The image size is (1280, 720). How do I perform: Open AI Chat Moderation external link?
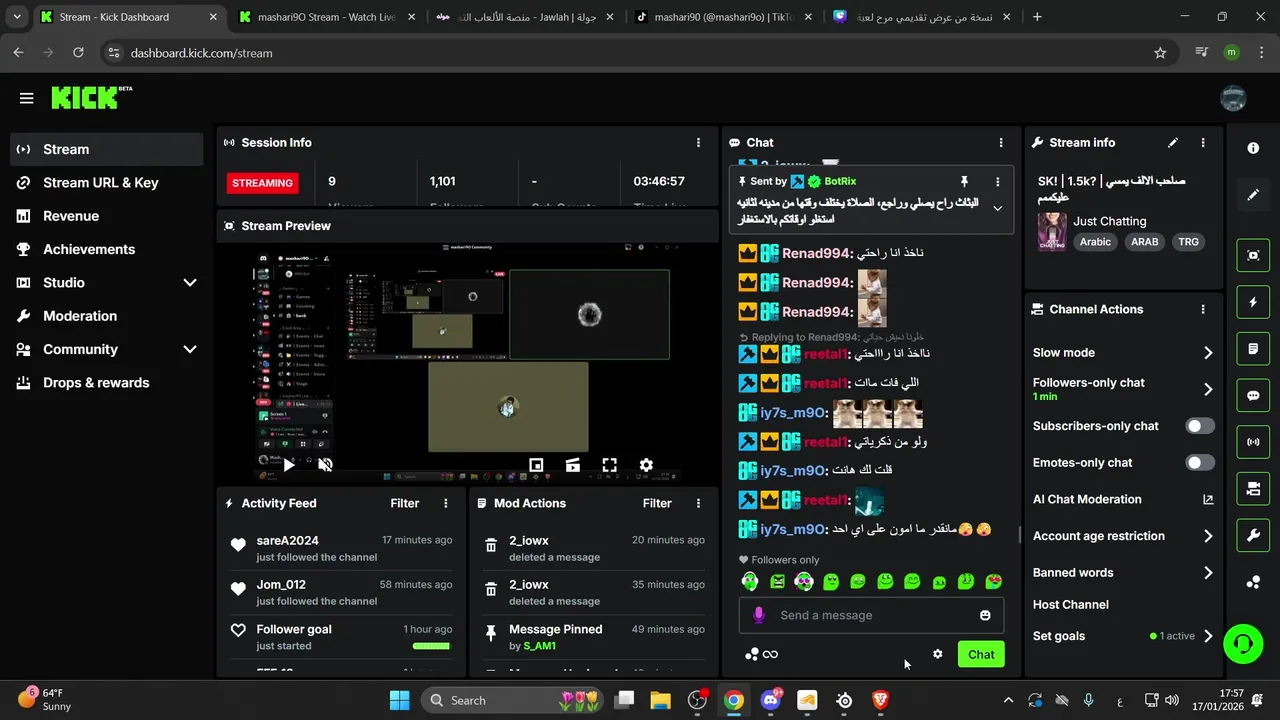coord(1208,500)
